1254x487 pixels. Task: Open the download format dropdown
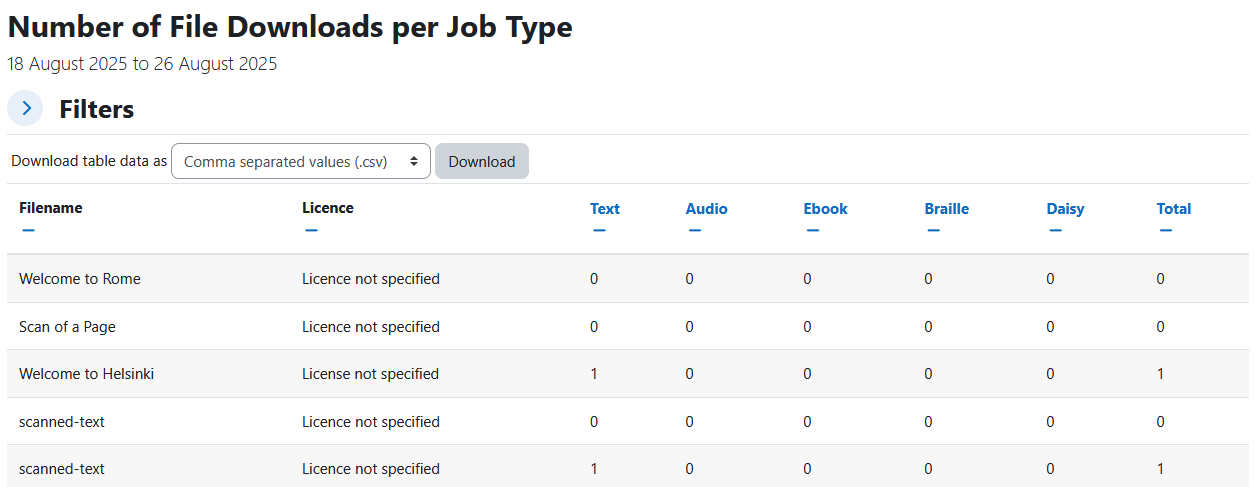click(x=301, y=161)
